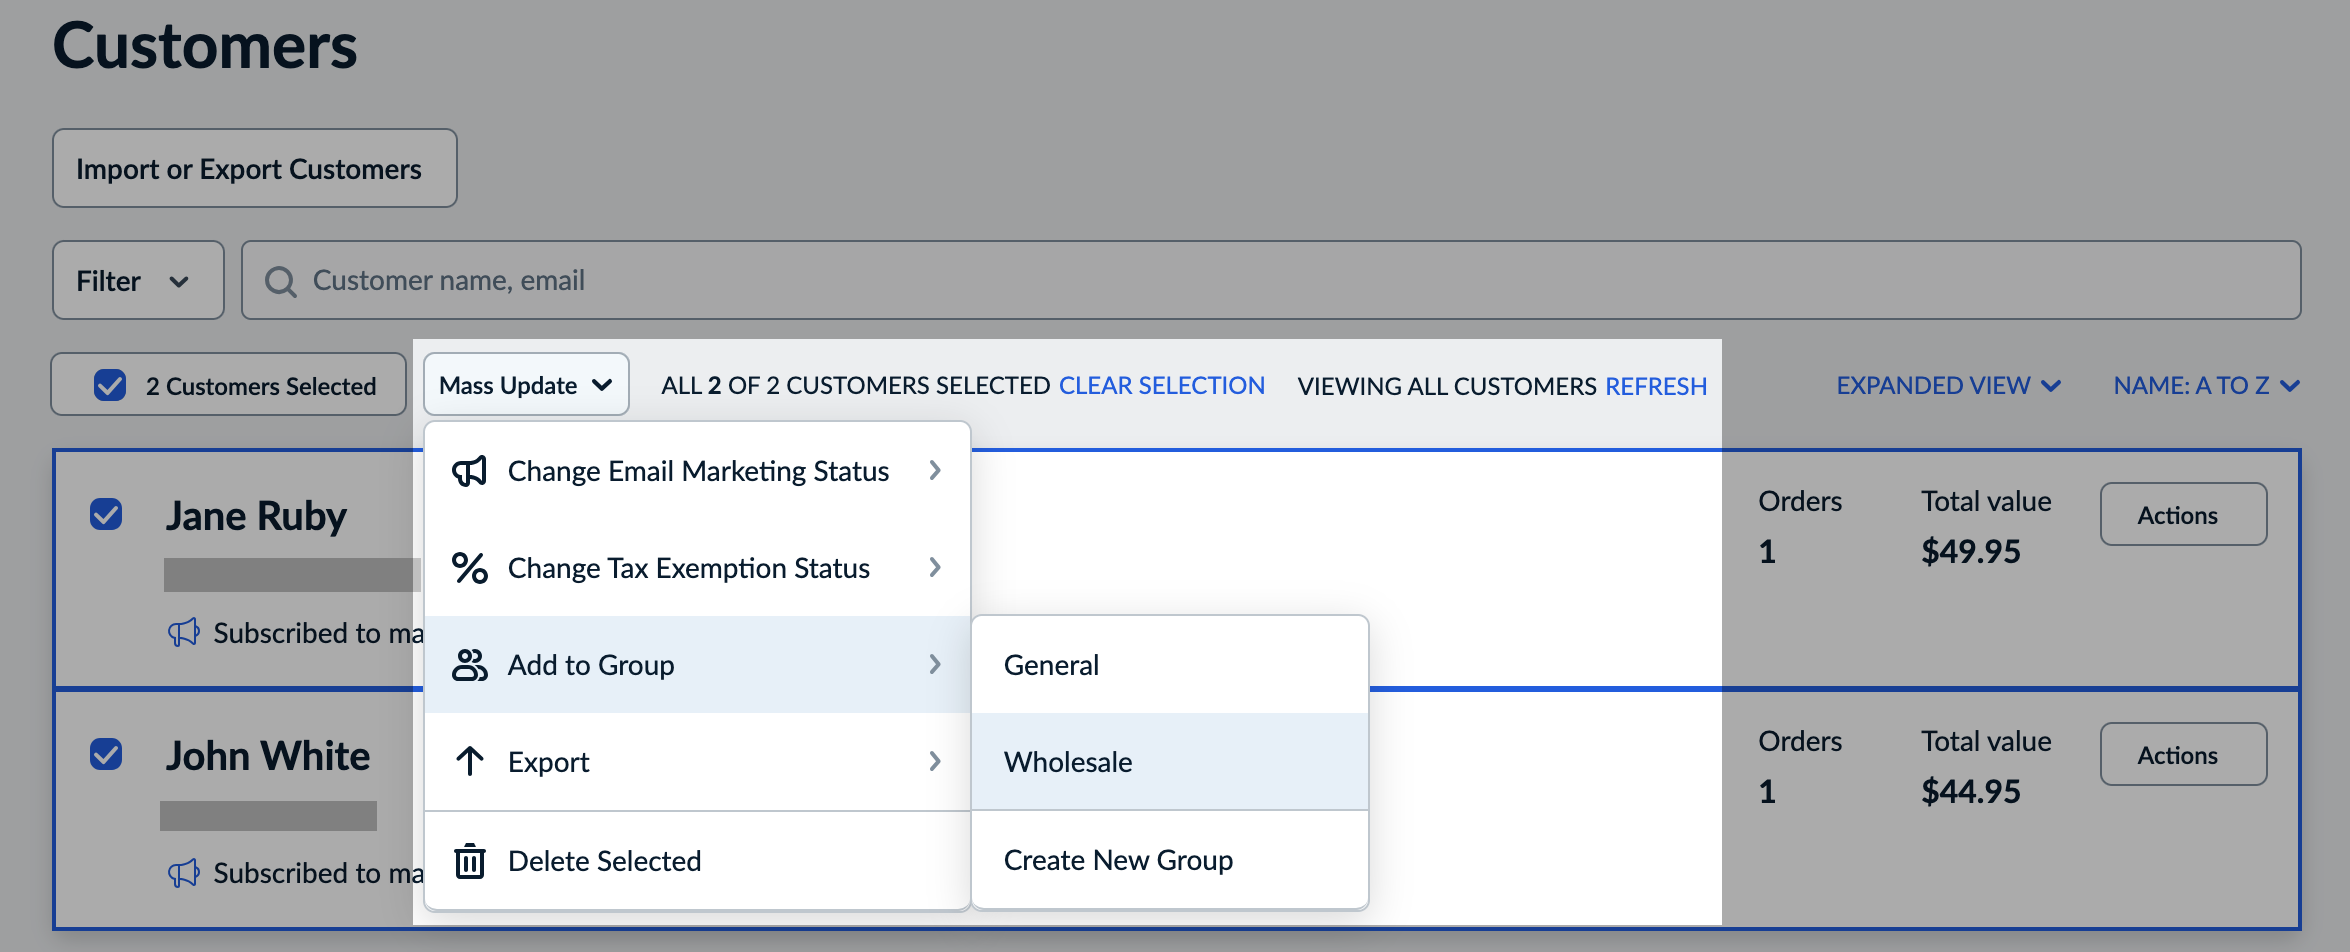Choose Create New Group from the submenu
The image size is (2350, 952).
click(x=1118, y=859)
